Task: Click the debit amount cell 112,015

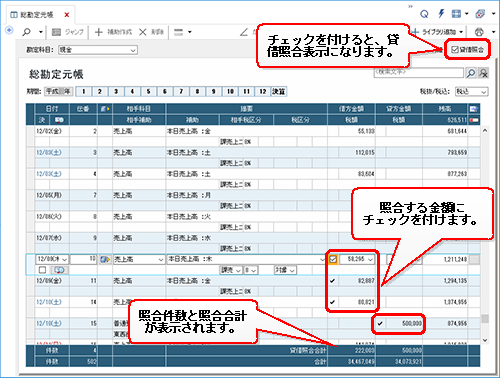Action: click(x=357, y=153)
